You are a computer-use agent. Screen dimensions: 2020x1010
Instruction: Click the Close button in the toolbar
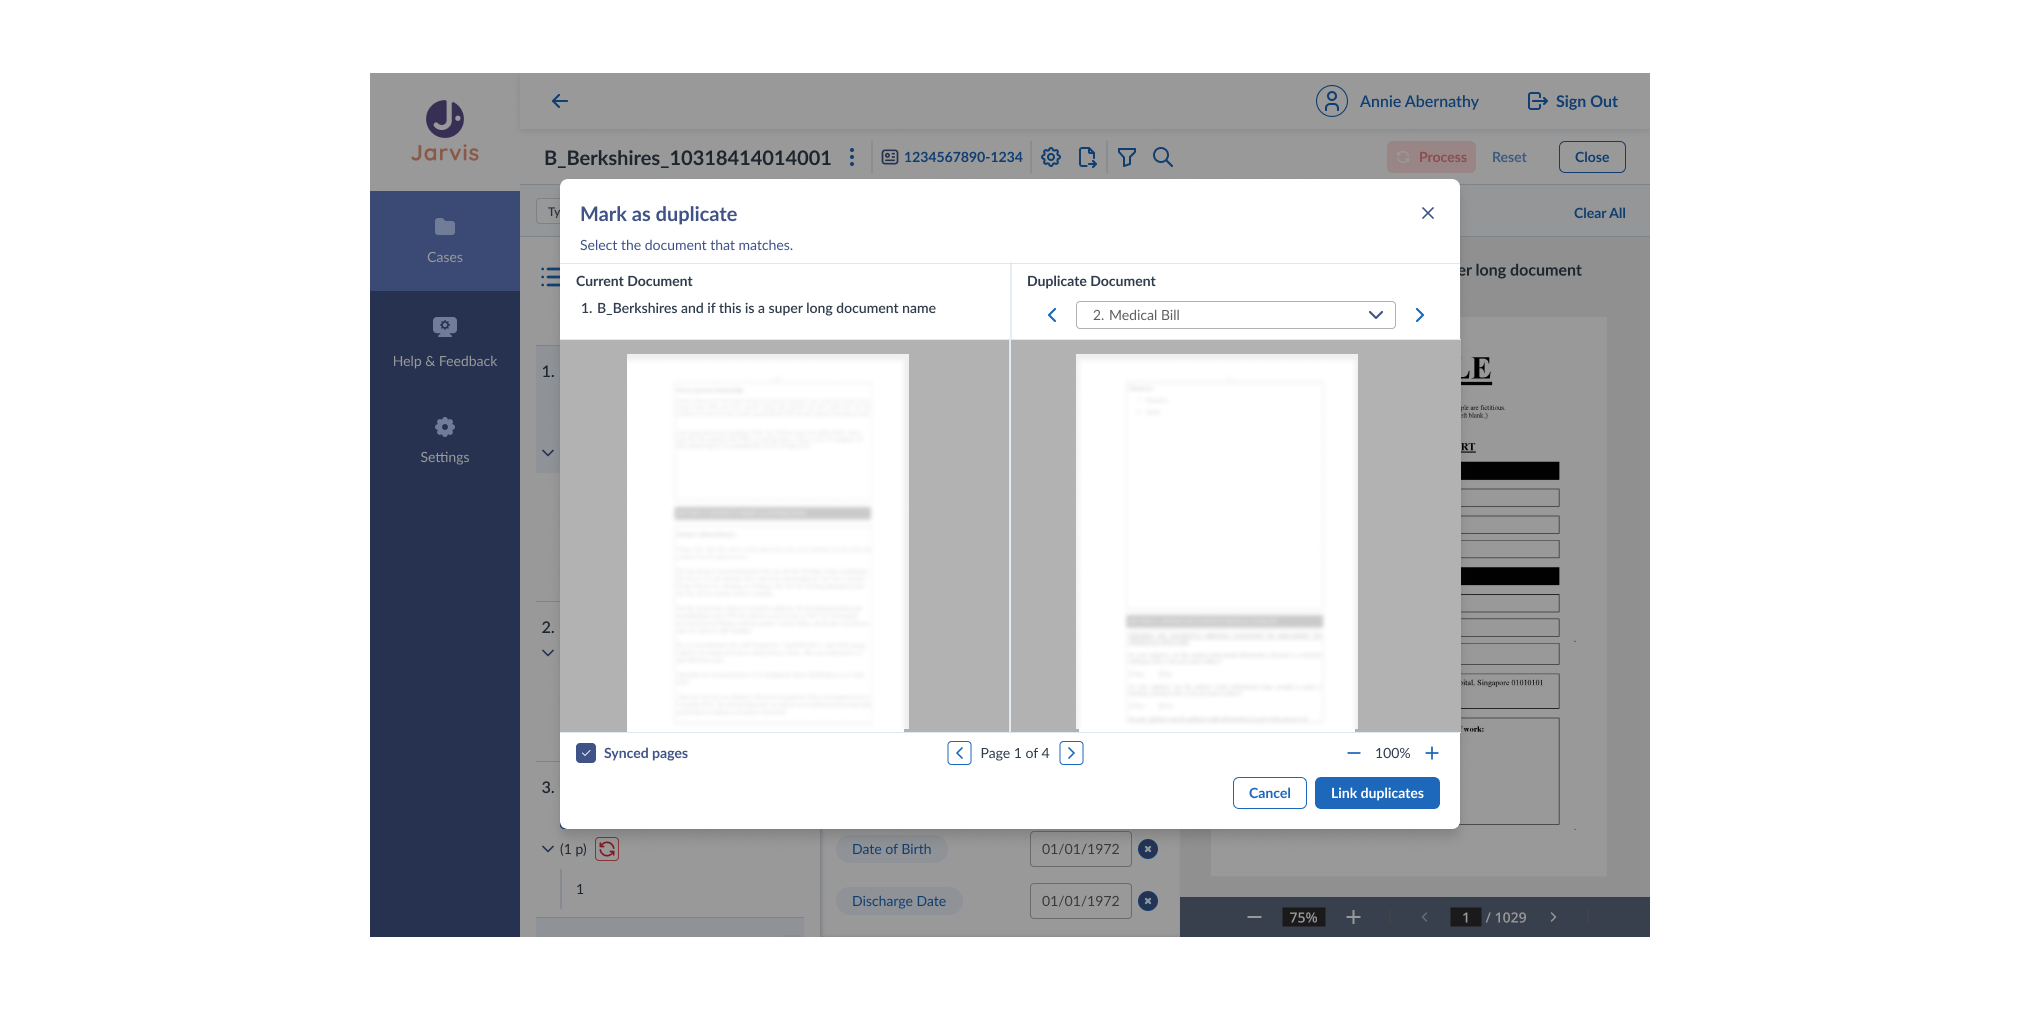(1592, 157)
